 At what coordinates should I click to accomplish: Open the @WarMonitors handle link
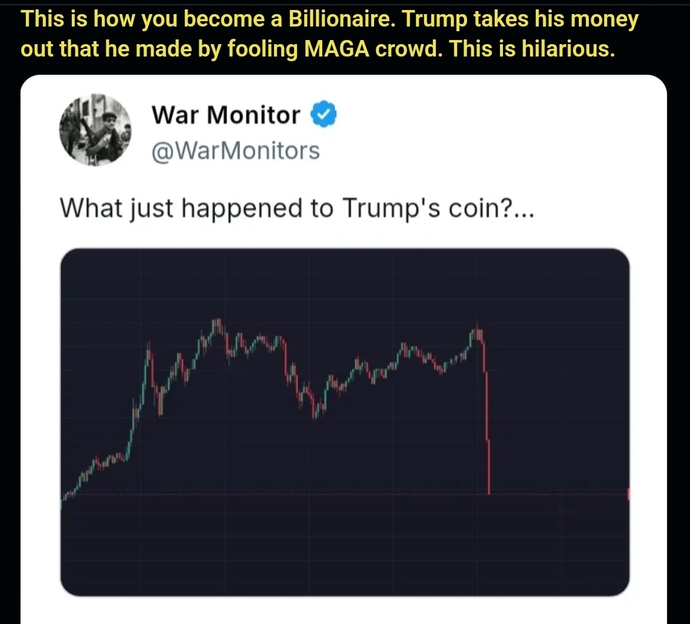point(235,151)
